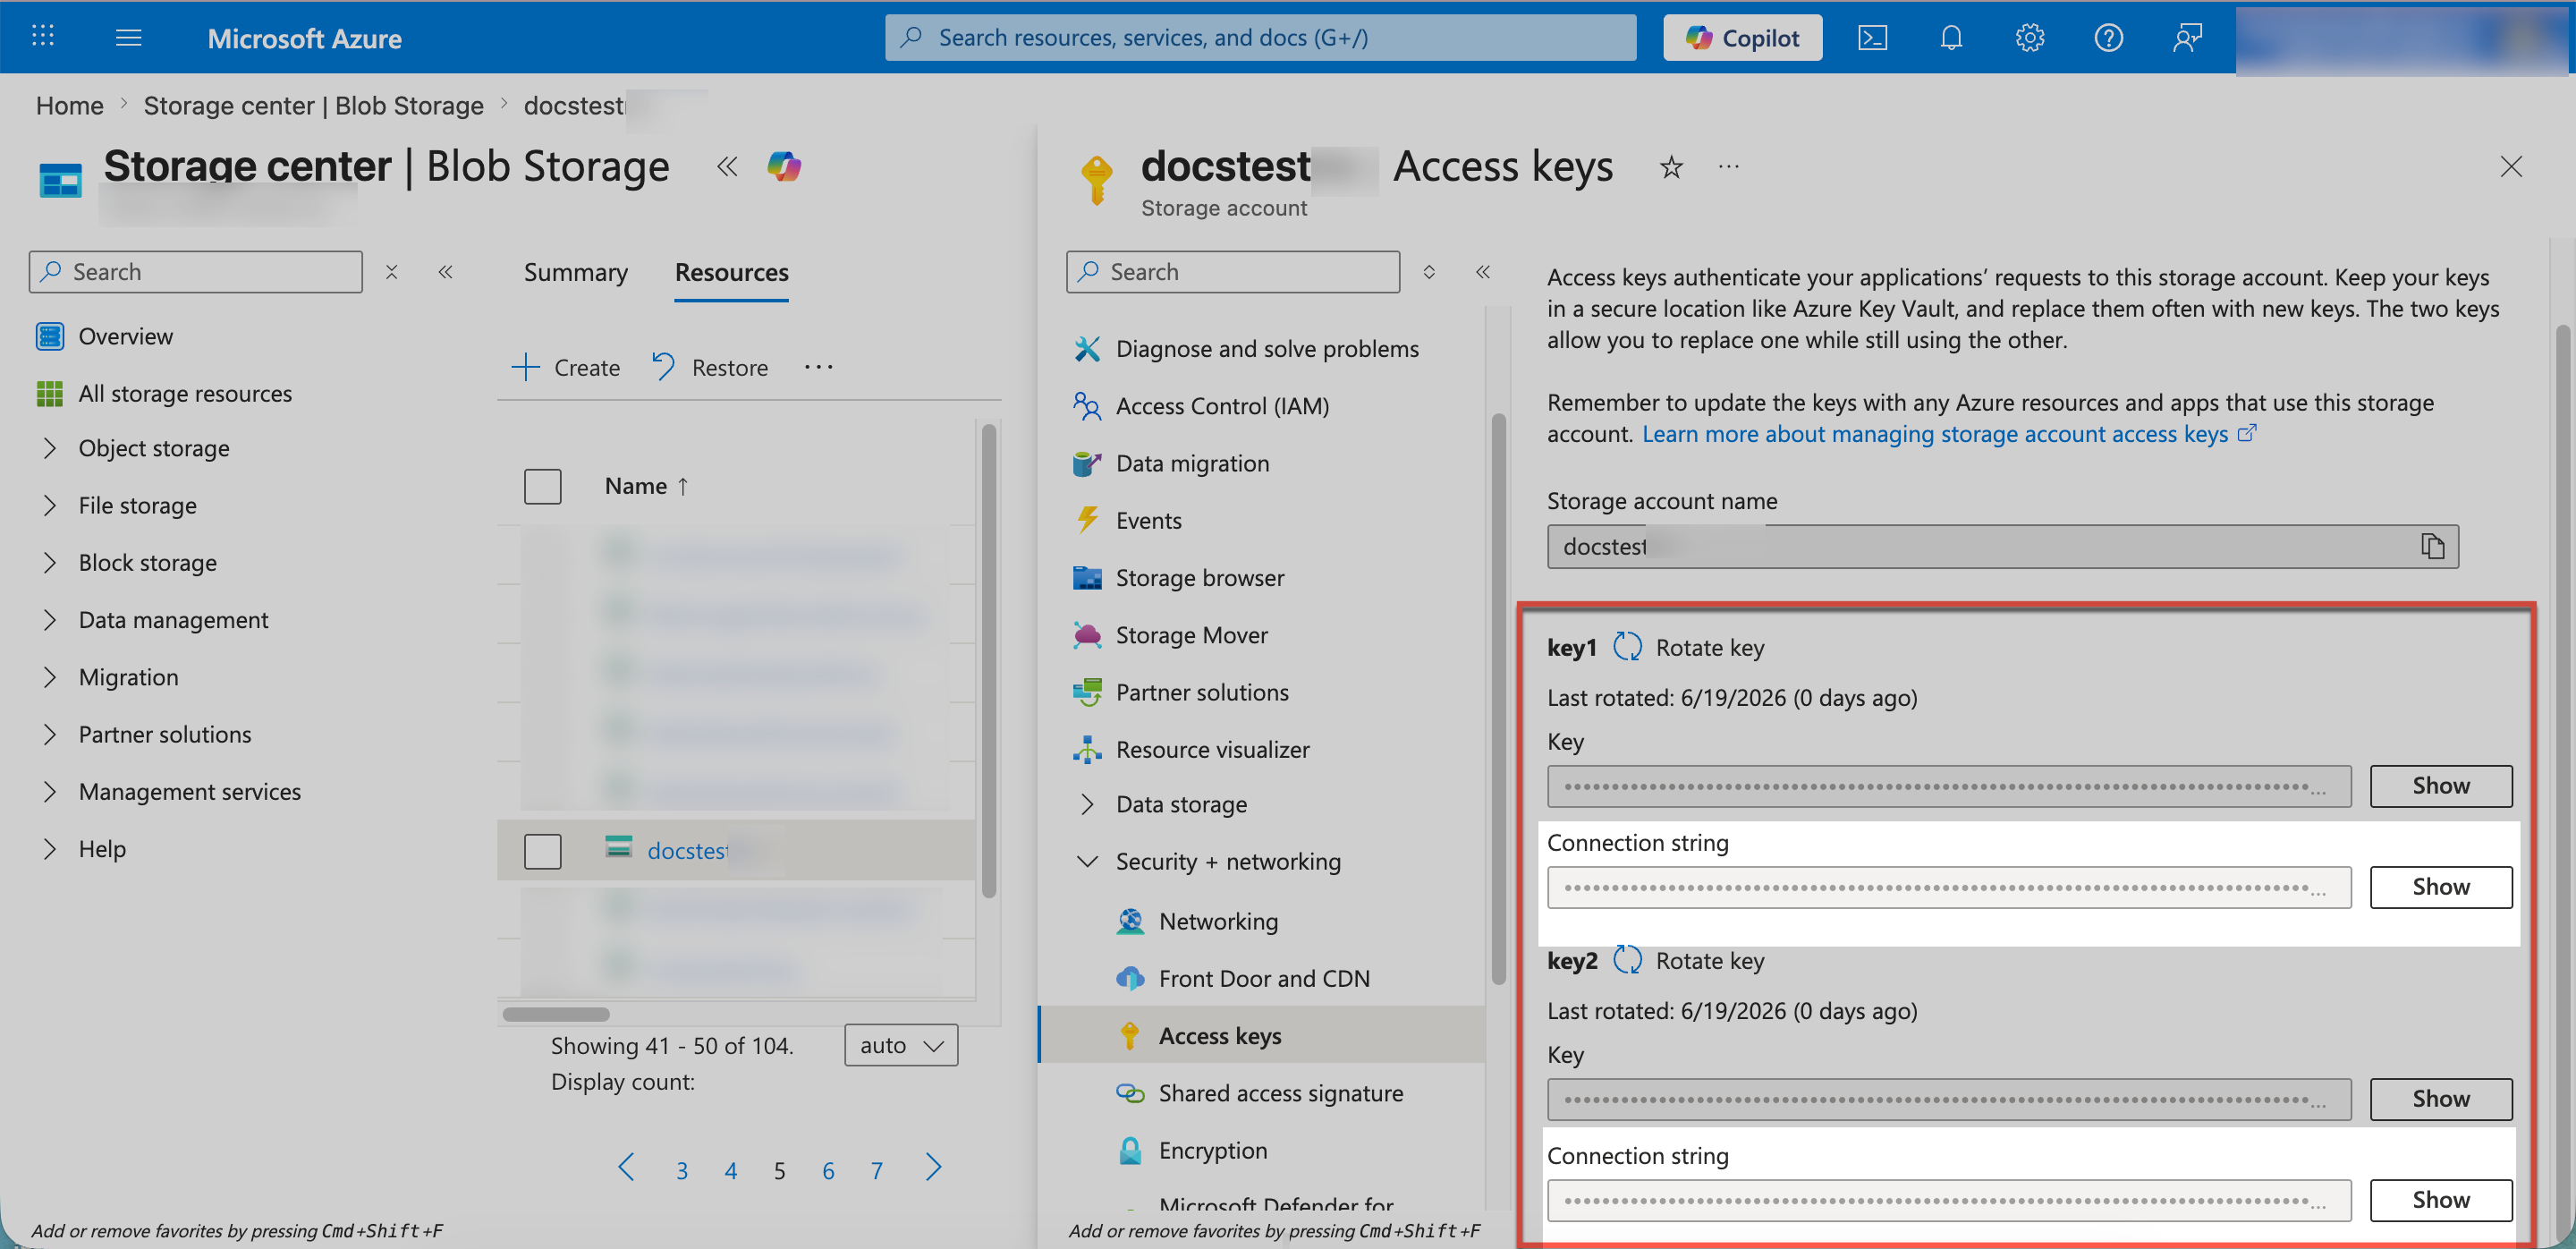This screenshot has height=1249, width=2576.
Task: Open portal settings gear
Action: [x=2029, y=38]
